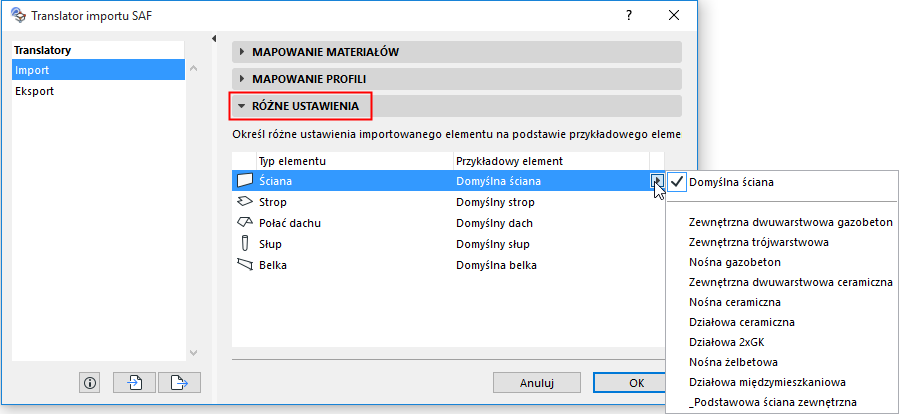Select the Strop row
Viewport: 899px width, 414px height.
coord(448,202)
